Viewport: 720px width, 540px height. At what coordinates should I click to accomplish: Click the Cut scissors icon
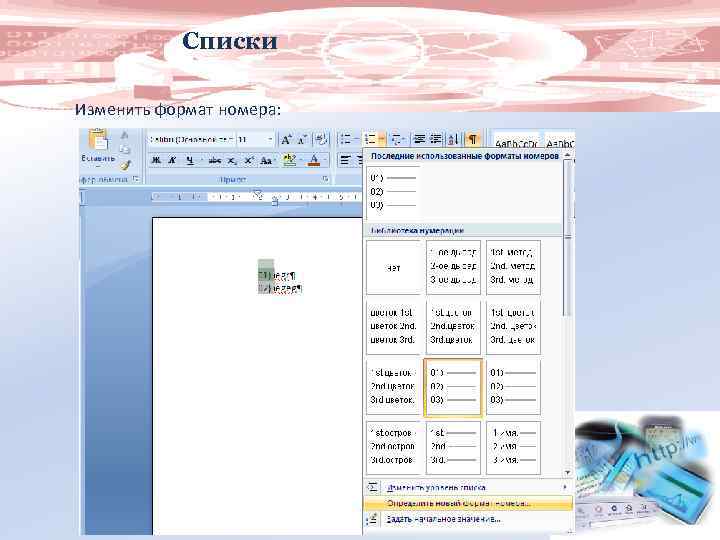[x=124, y=135]
